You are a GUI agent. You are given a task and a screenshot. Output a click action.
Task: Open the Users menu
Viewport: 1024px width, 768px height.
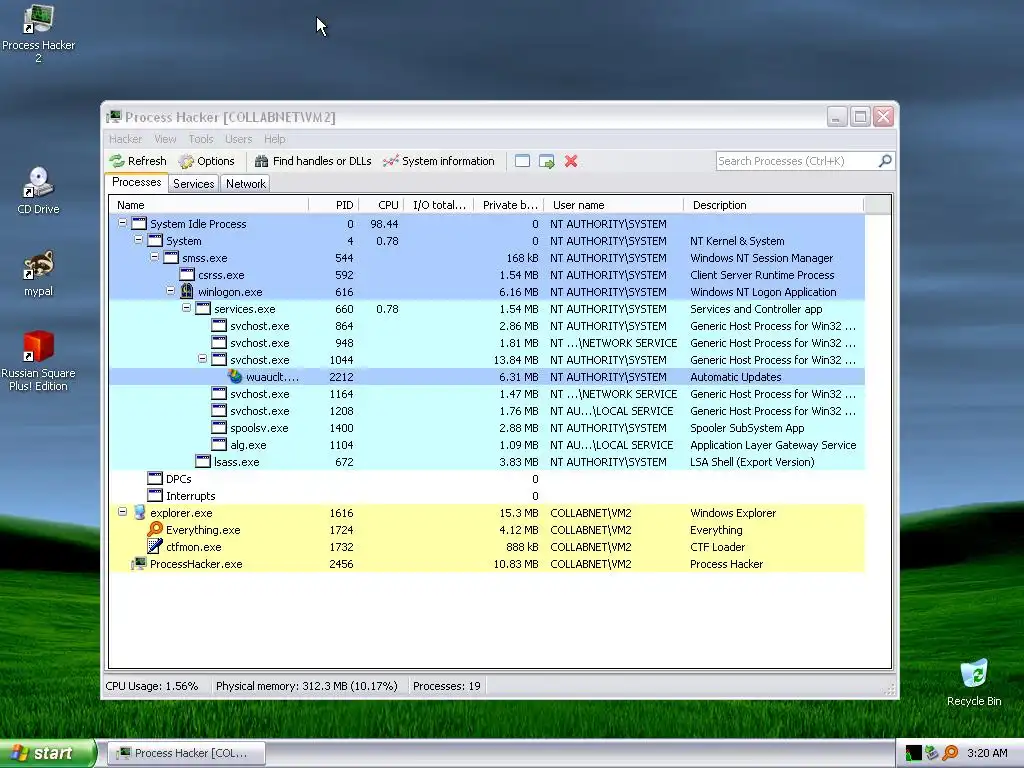(x=238, y=139)
